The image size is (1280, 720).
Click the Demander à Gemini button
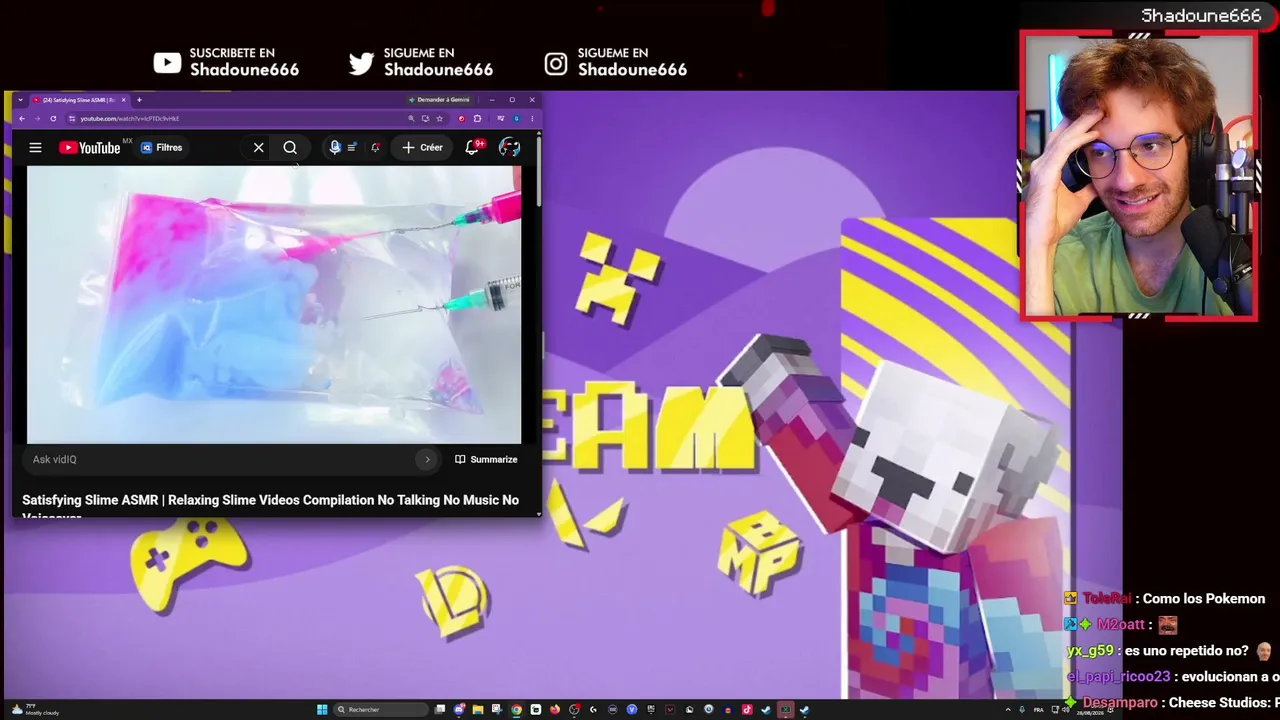439,100
